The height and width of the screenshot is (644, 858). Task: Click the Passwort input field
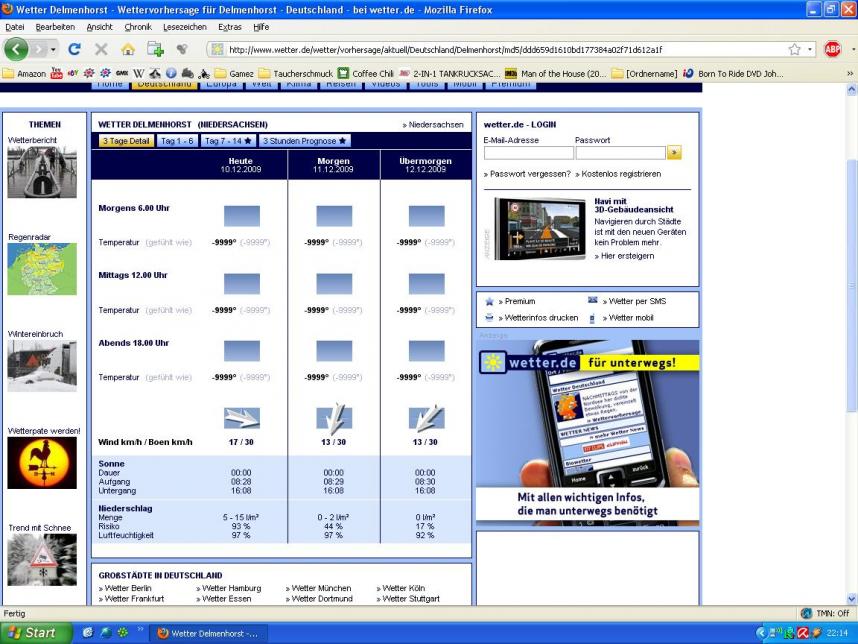[620, 153]
